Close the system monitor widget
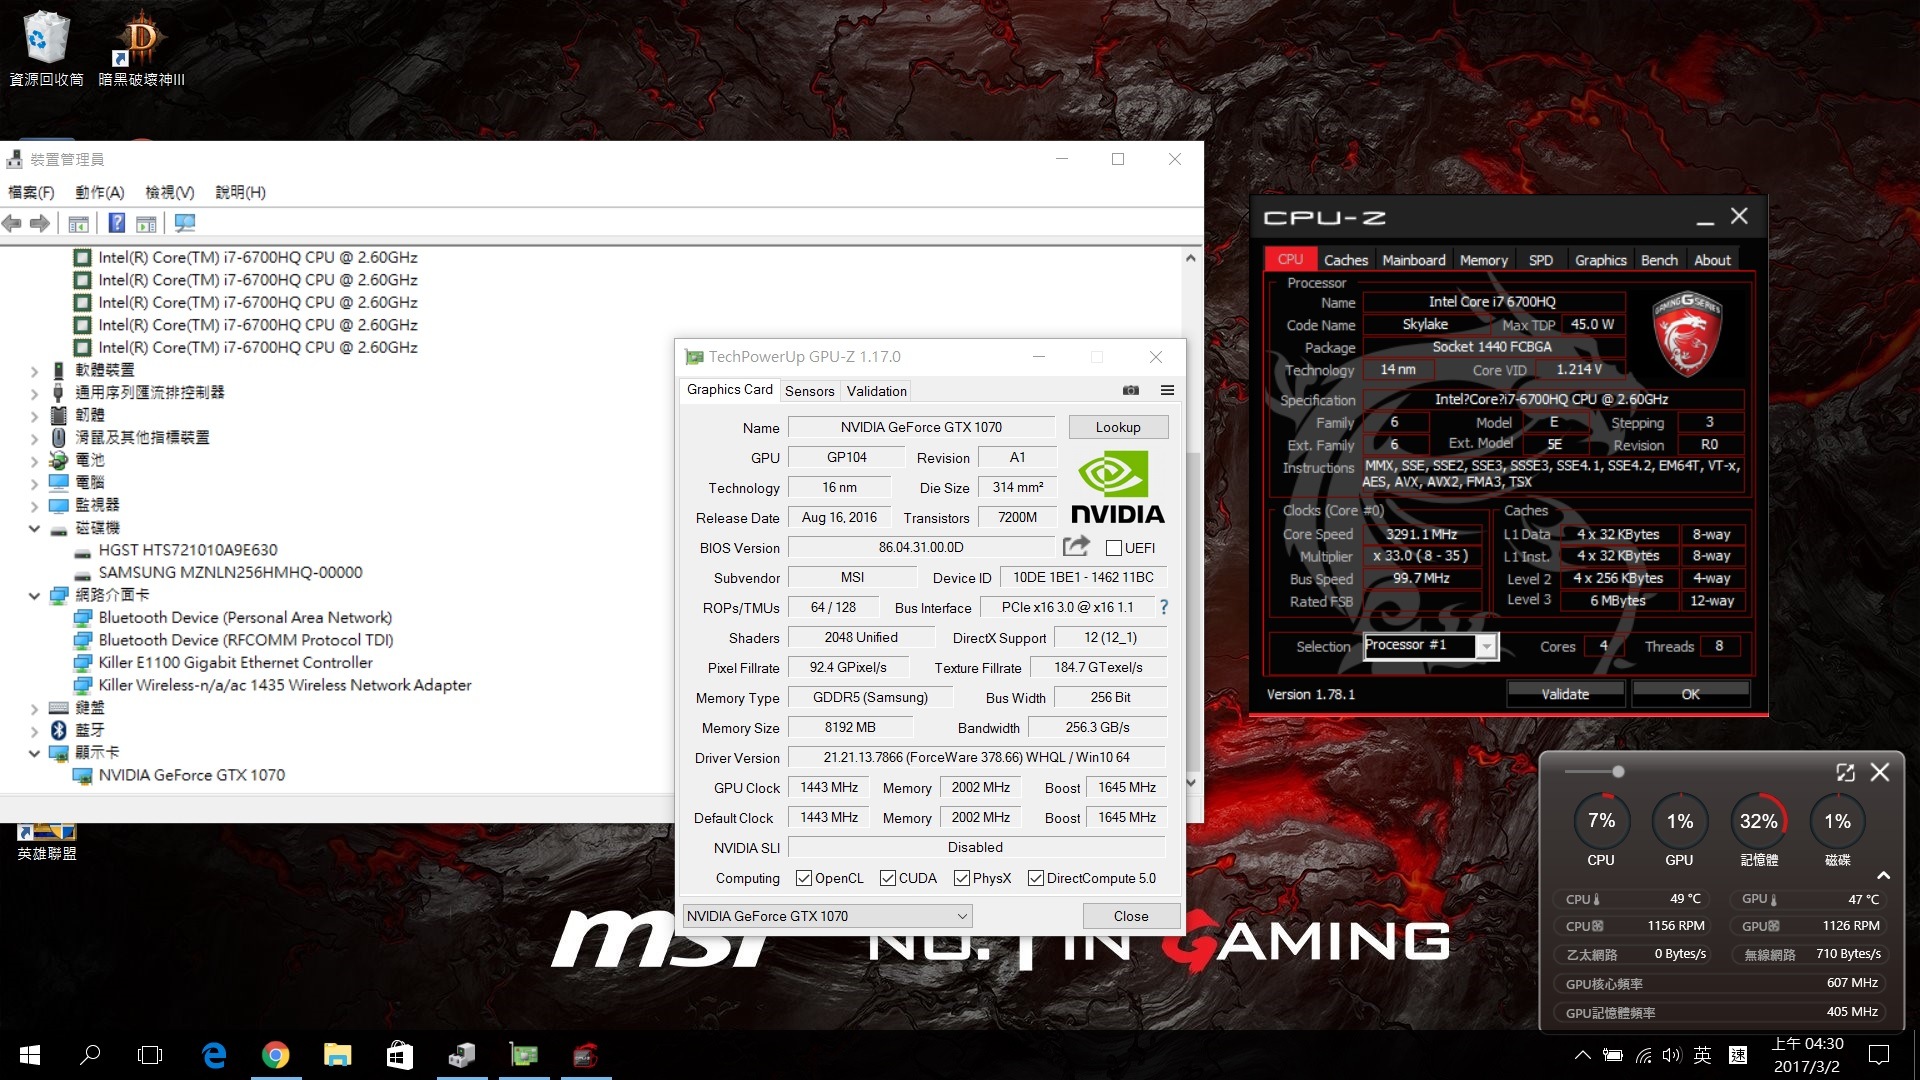 click(x=1880, y=772)
